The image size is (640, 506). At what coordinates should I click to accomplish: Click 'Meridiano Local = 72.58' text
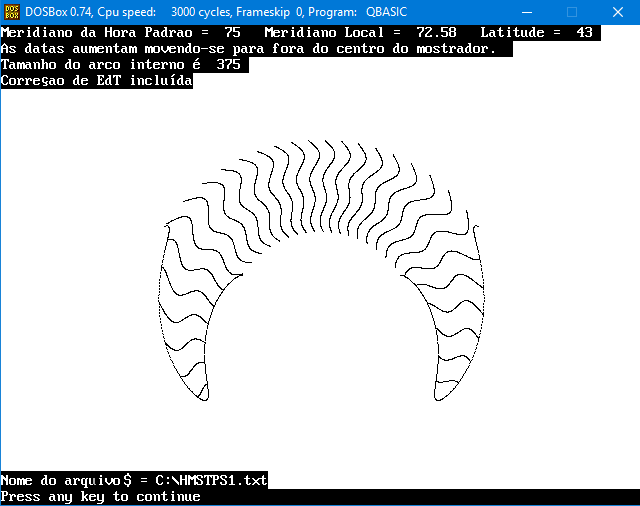(360, 33)
